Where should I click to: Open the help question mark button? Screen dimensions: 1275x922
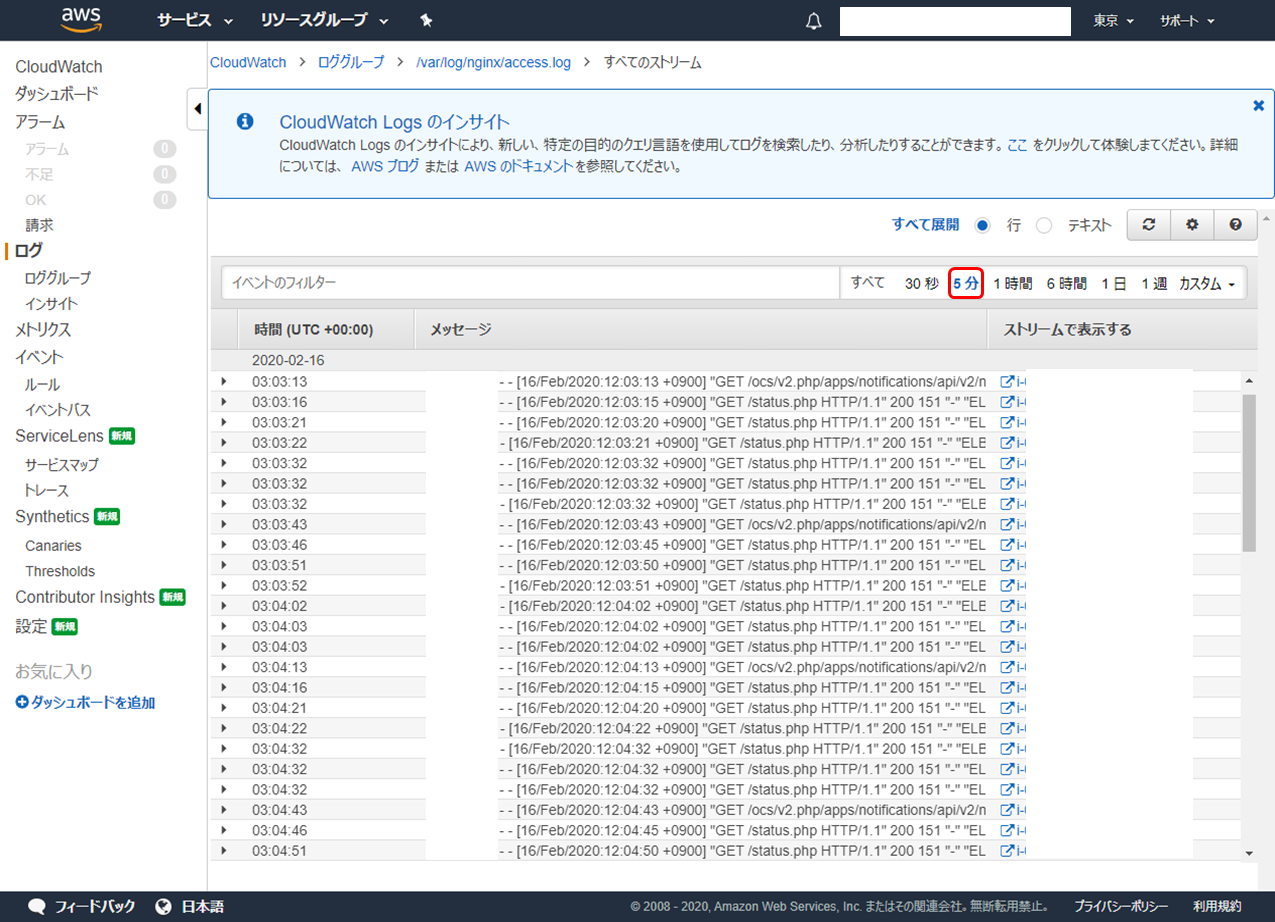(x=1236, y=225)
